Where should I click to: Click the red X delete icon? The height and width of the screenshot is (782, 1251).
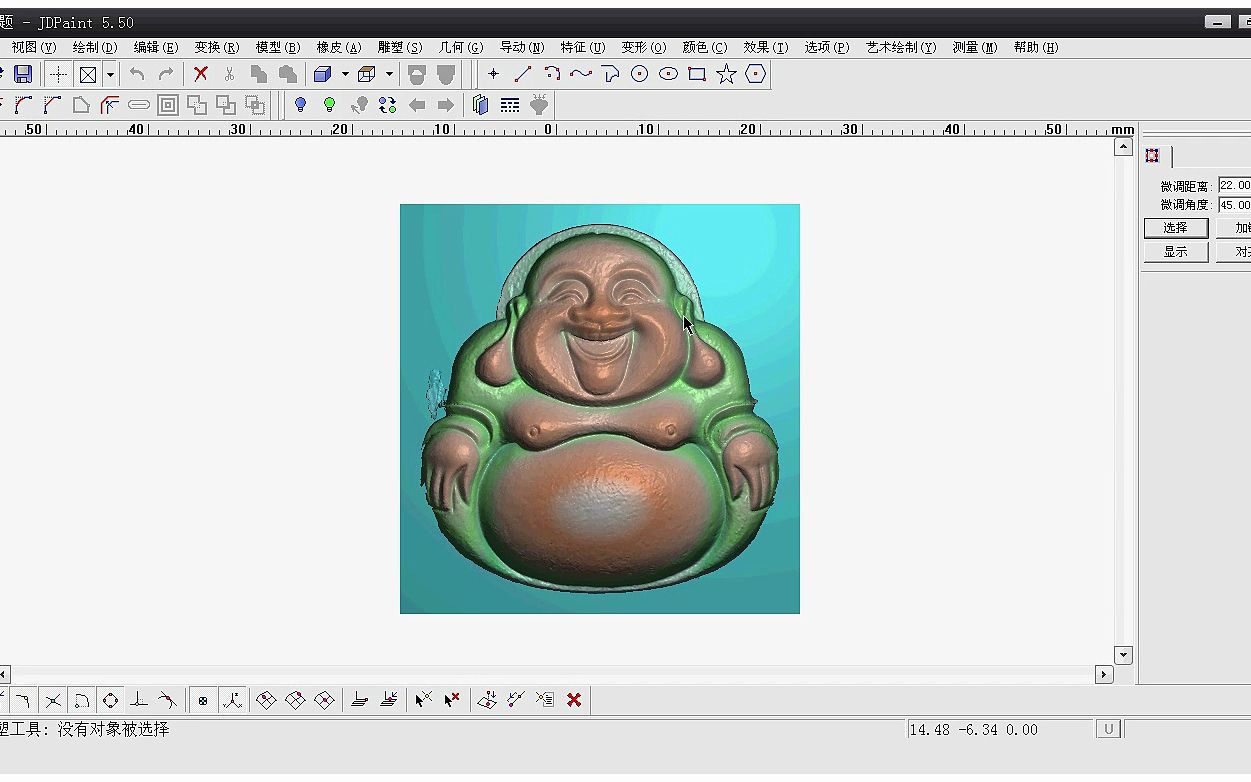coord(201,74)
